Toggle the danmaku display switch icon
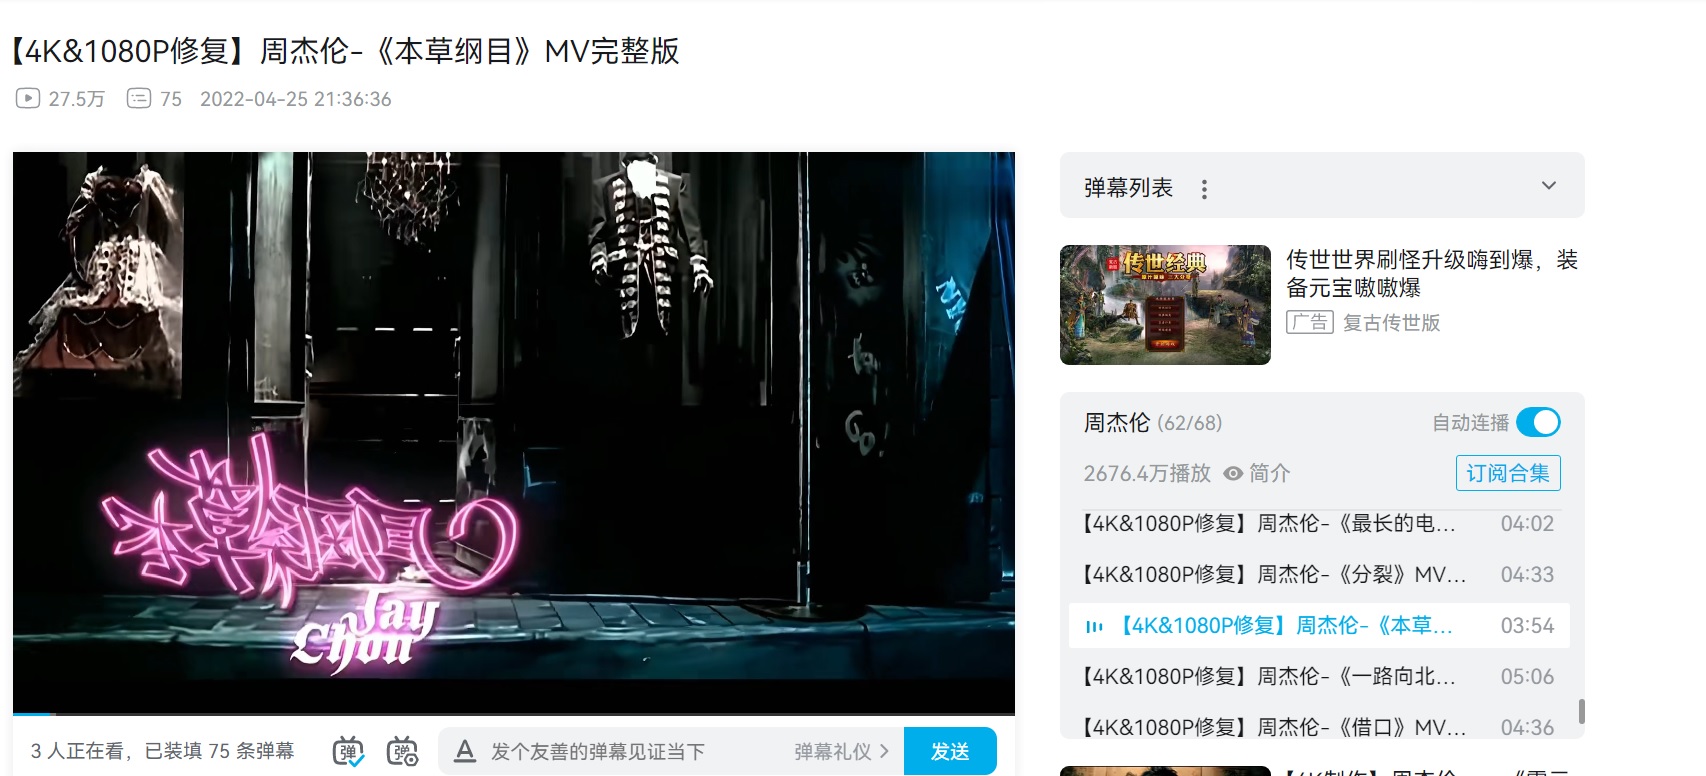1706x776 pixels. (x=348, y=751)
